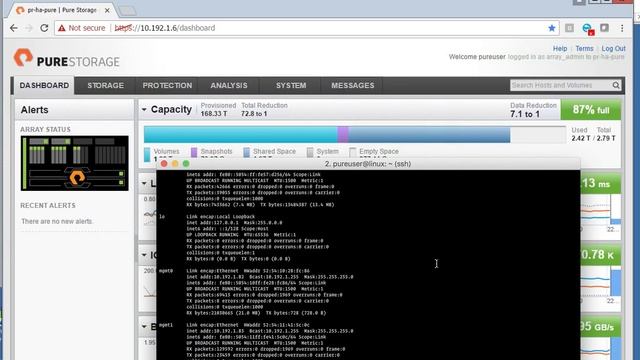Click the Shared Space legend swatch
640x360 pixels.
[x=247, y=152]
